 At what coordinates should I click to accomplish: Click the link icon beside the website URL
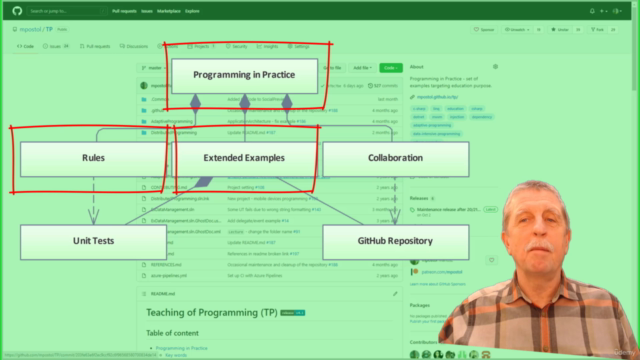[x=413, y=97]
